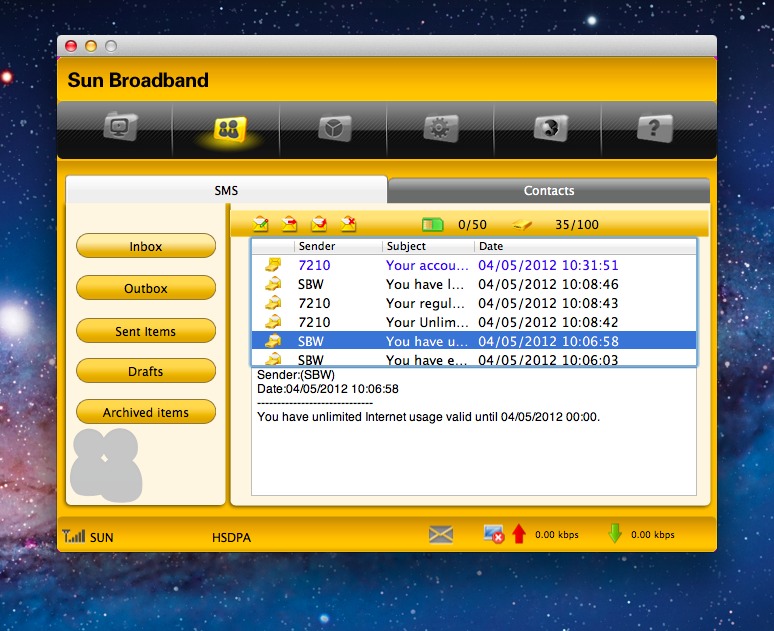Click the grey contacts silhouette image
This screenshot has width=774, height=631.
pos(106,465)
